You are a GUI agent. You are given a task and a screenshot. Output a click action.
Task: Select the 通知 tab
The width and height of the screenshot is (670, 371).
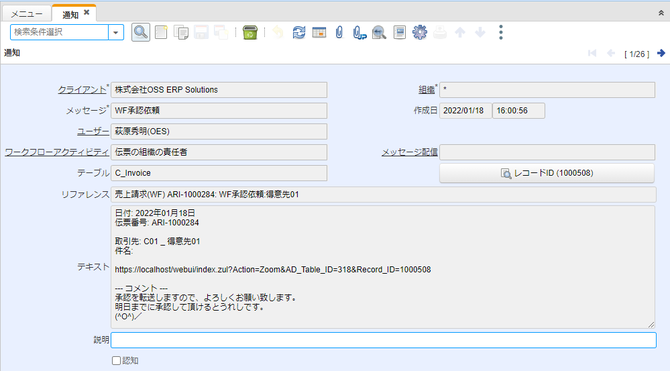point(70,15)
